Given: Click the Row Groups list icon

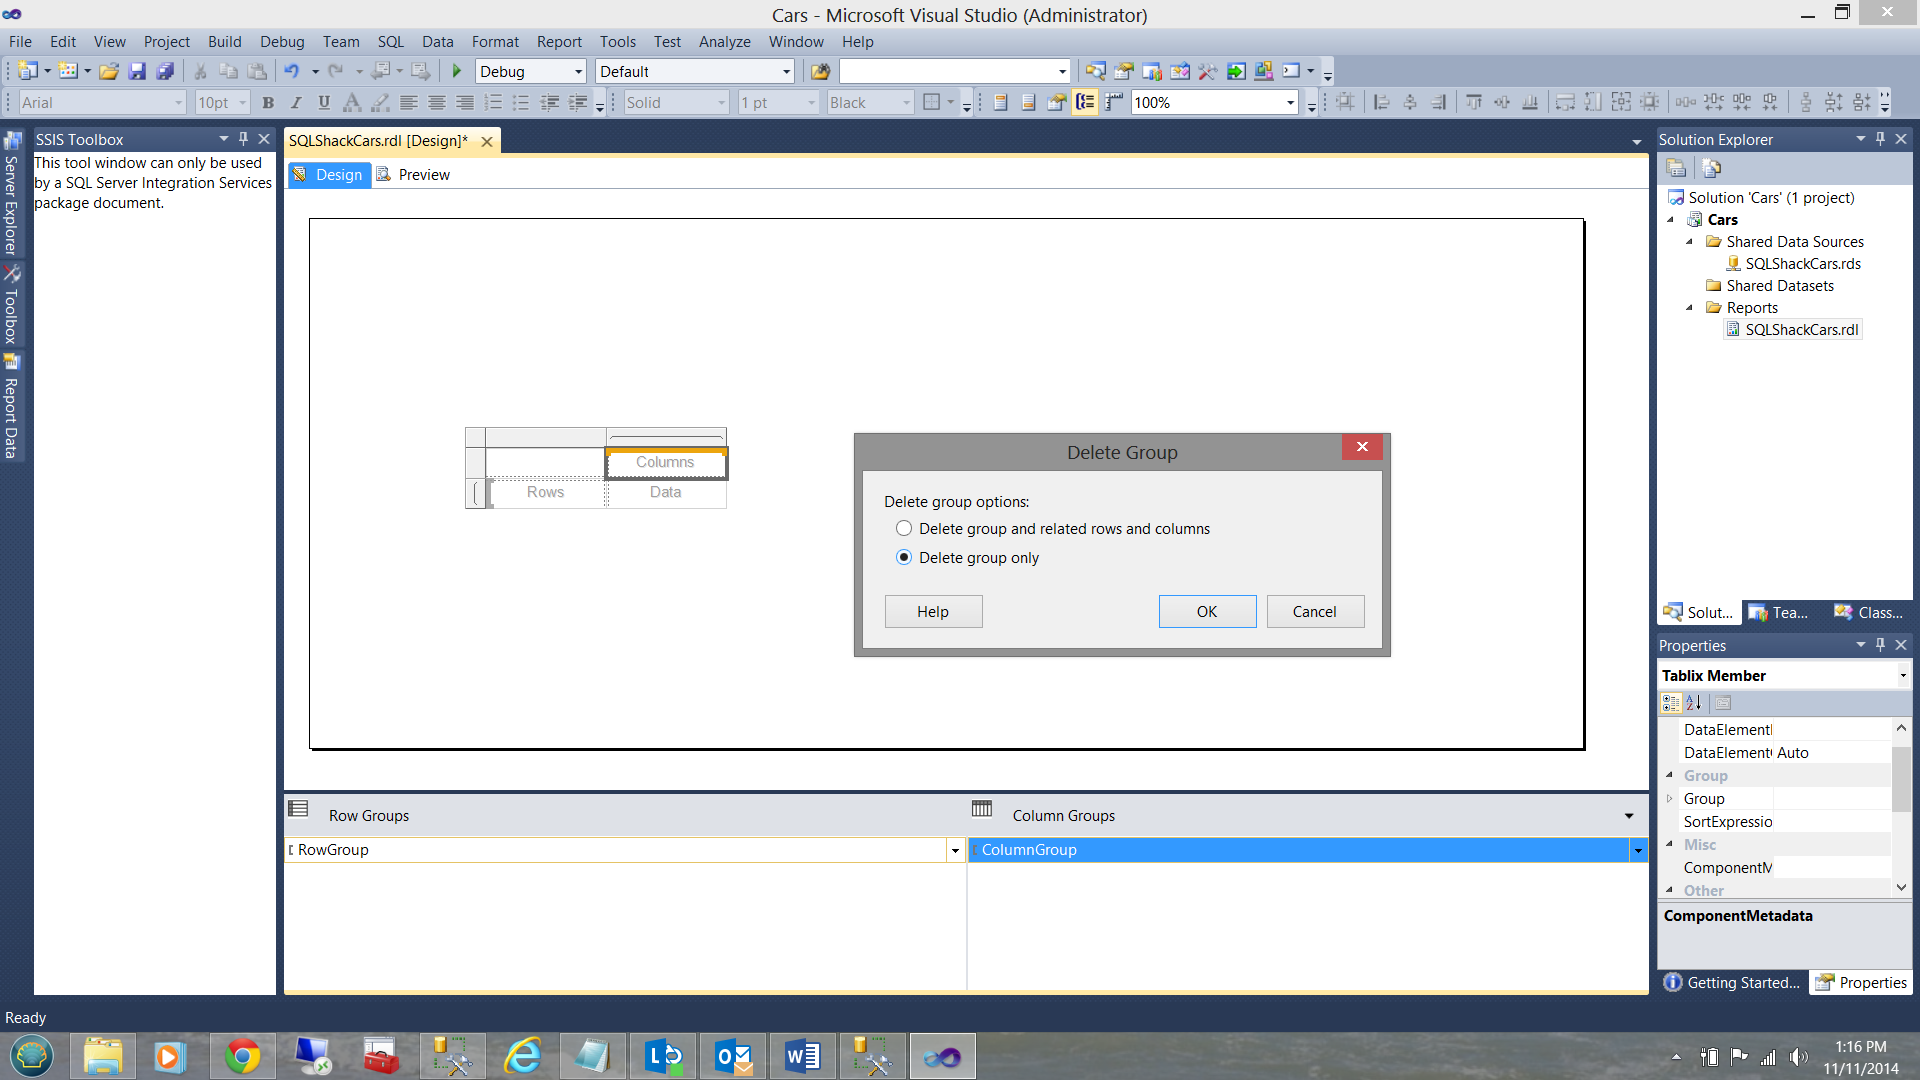Looking at the screenshot, I should pos(298,809).
